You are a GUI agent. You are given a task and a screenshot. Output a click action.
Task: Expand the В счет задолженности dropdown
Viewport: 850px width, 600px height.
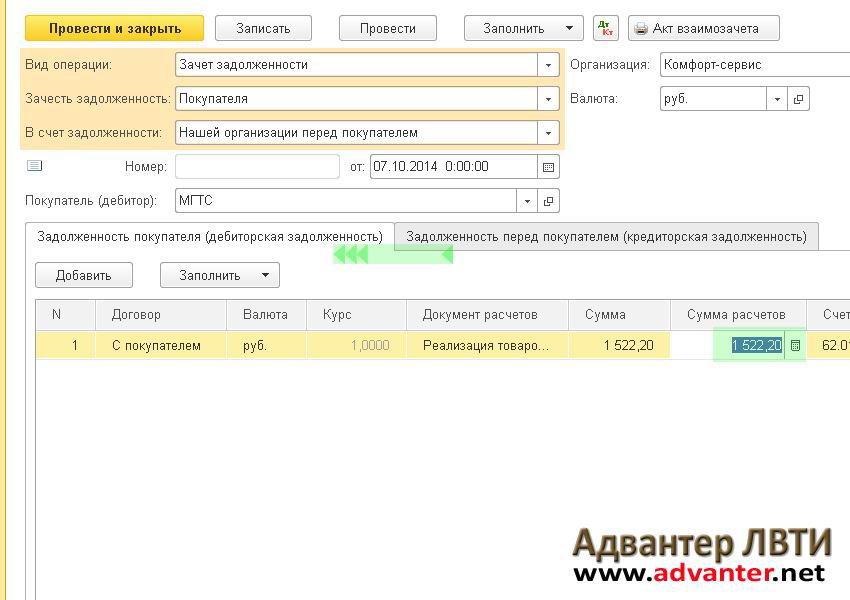548,133
